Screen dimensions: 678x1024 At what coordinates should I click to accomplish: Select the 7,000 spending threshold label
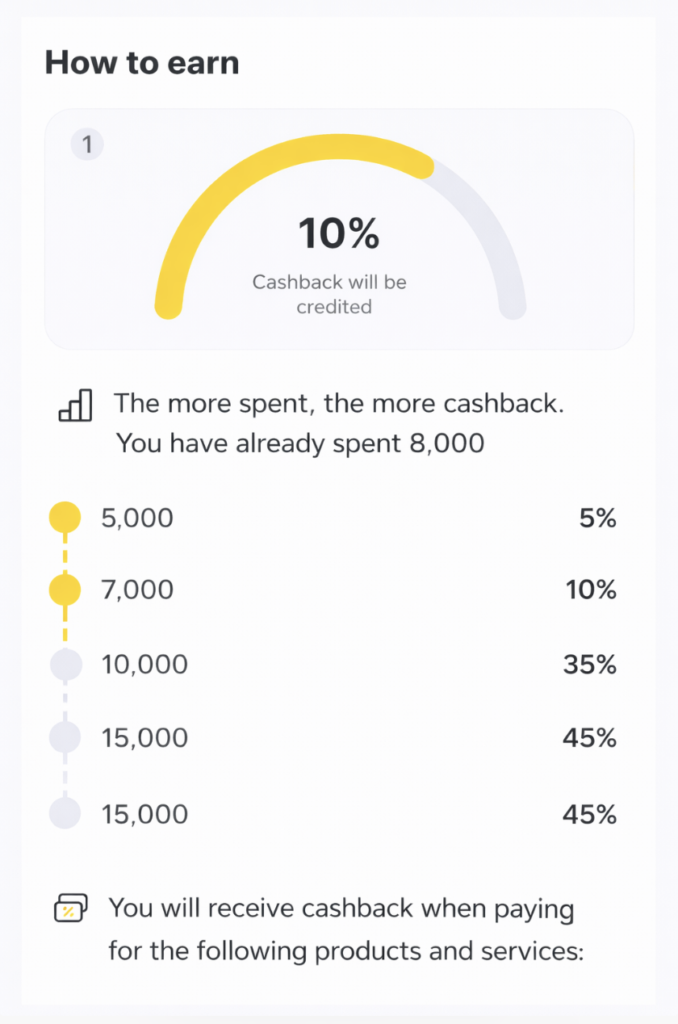(137, 591)
